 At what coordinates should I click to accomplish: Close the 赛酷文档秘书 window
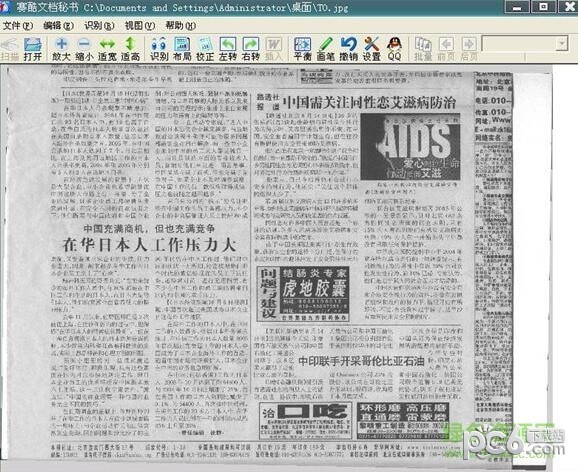point(568,7)
